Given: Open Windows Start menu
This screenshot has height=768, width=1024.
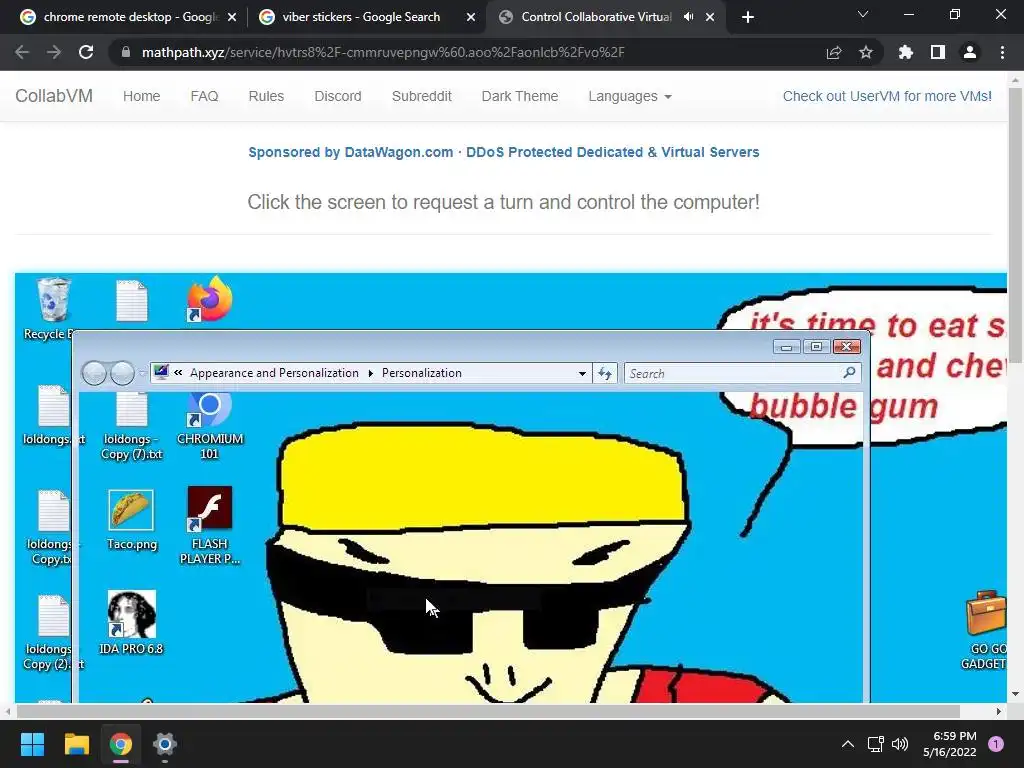Looking at the screenshot, I should (32, 744).
